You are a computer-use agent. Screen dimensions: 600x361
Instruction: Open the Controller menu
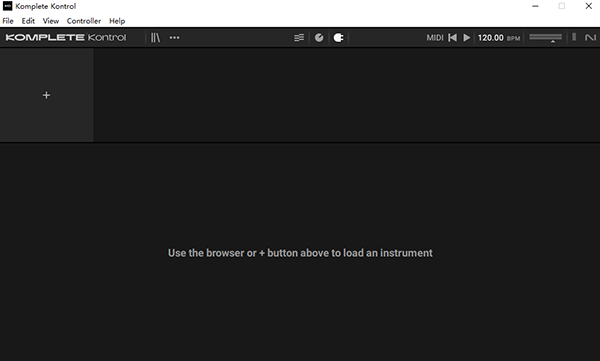[84, 21]
